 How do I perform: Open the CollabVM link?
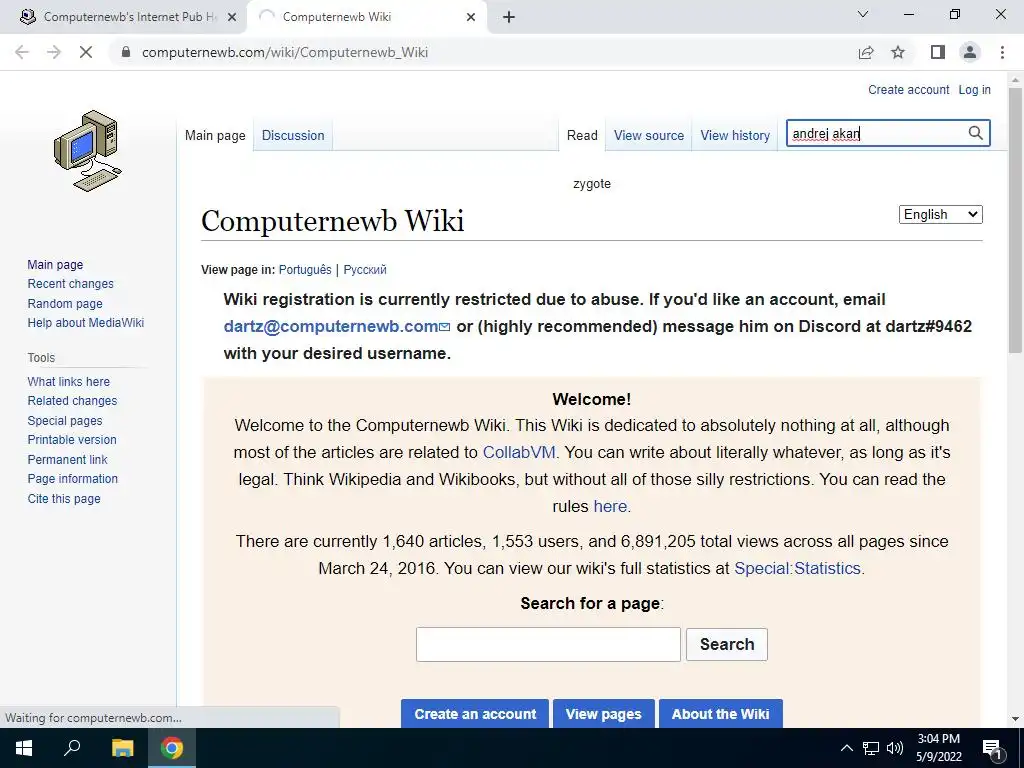(x=519, y=452)
